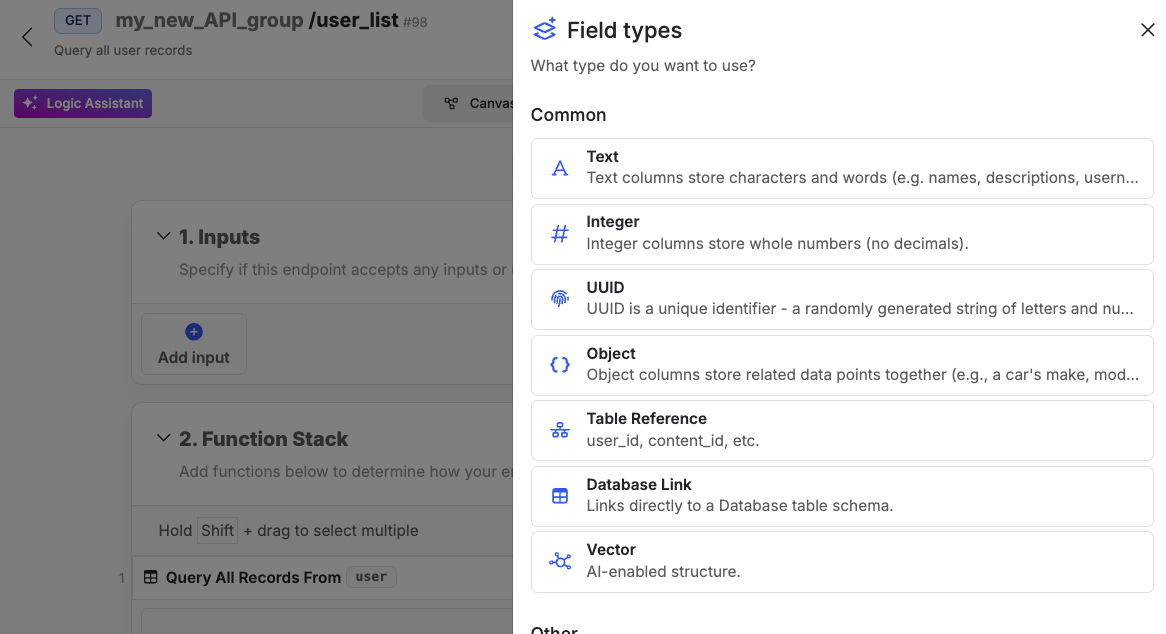Click the Field types header icon
1166x634 pixels.
[x=545, y=30]
